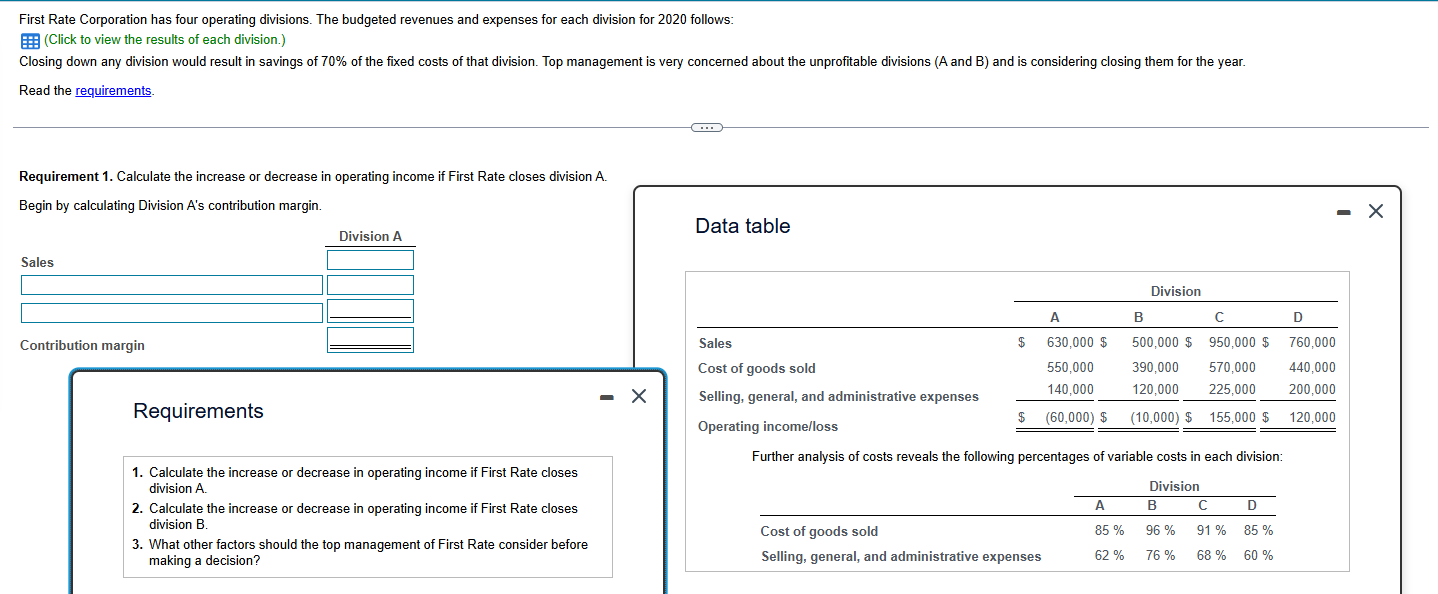
Task: Select Division A's Sales input box
Action: 370,259
